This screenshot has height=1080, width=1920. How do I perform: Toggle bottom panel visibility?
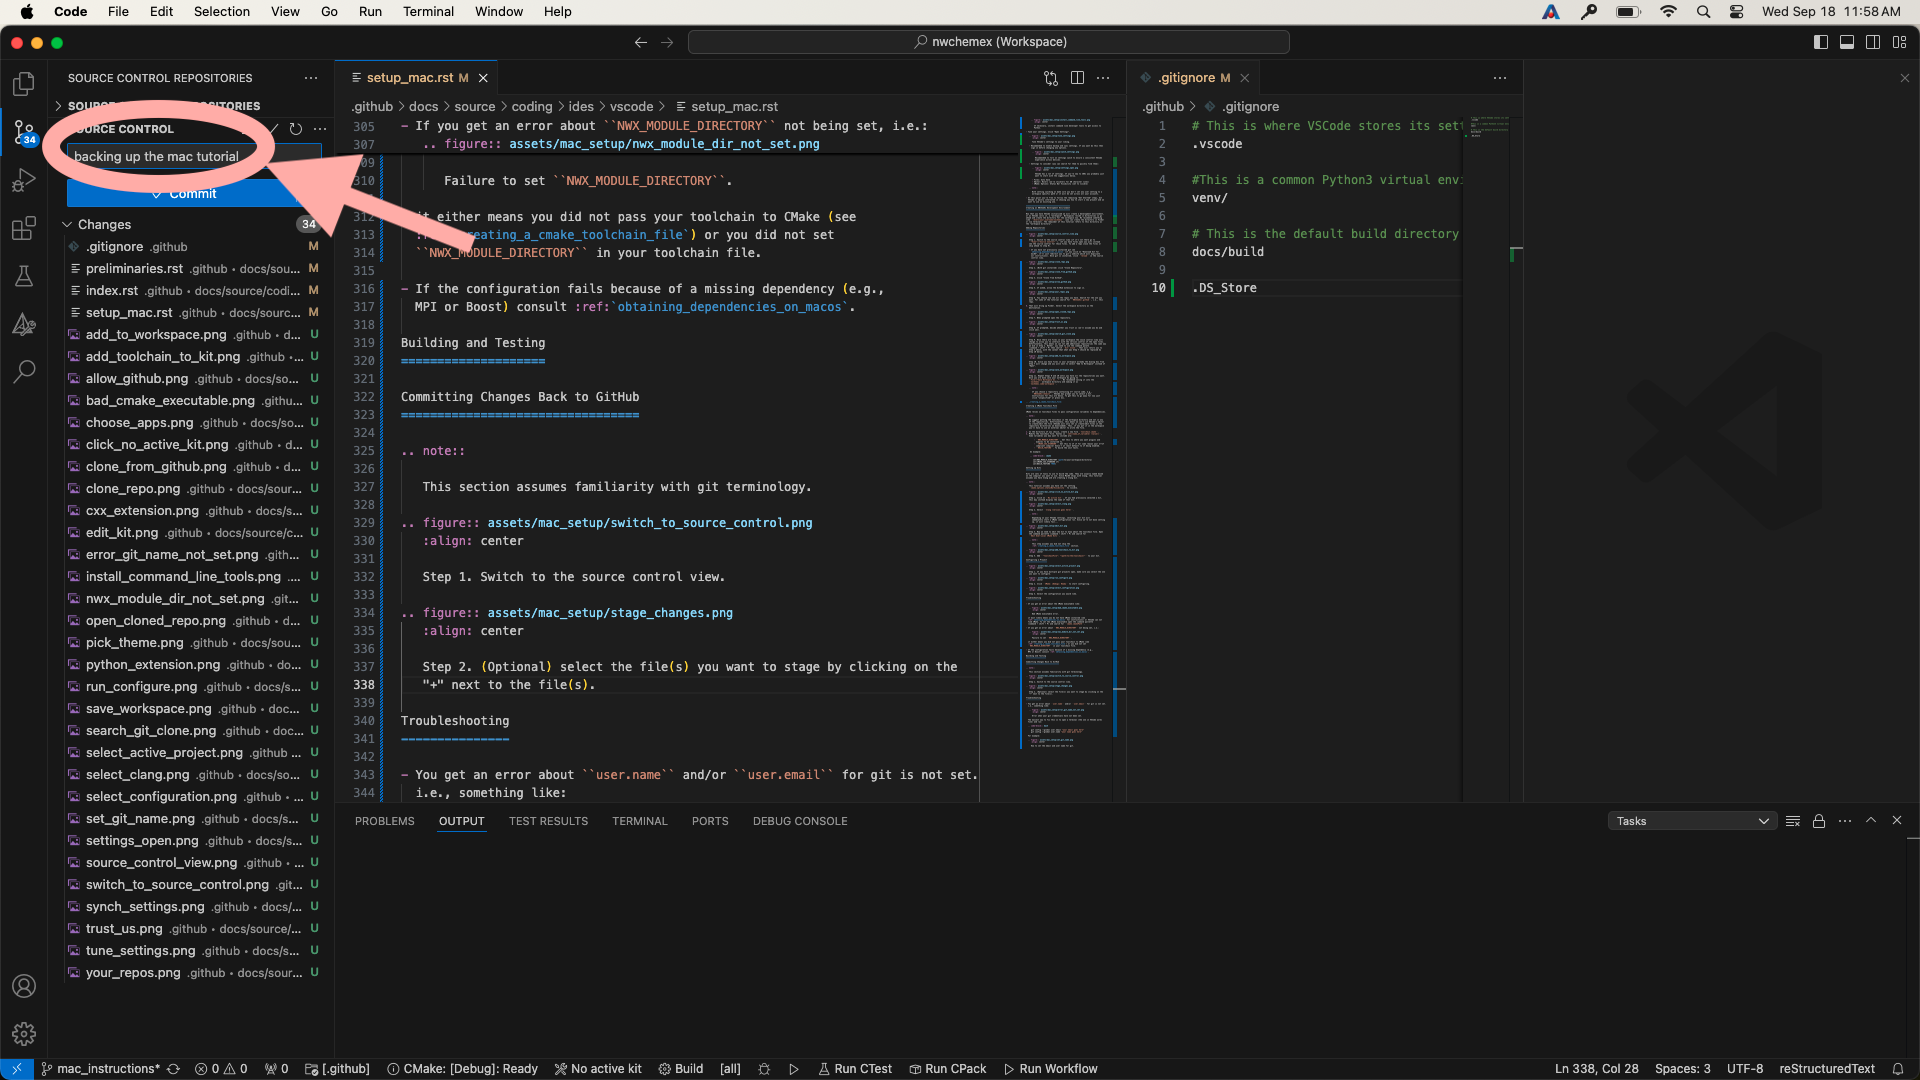1847,42
